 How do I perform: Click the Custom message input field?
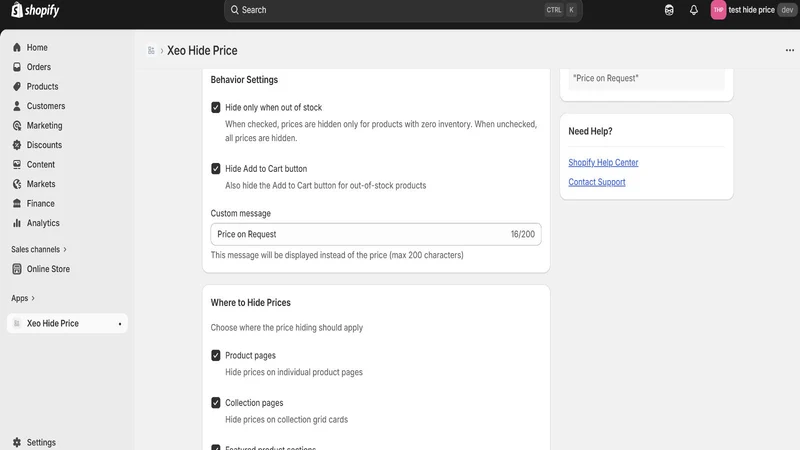coord(376,234)
